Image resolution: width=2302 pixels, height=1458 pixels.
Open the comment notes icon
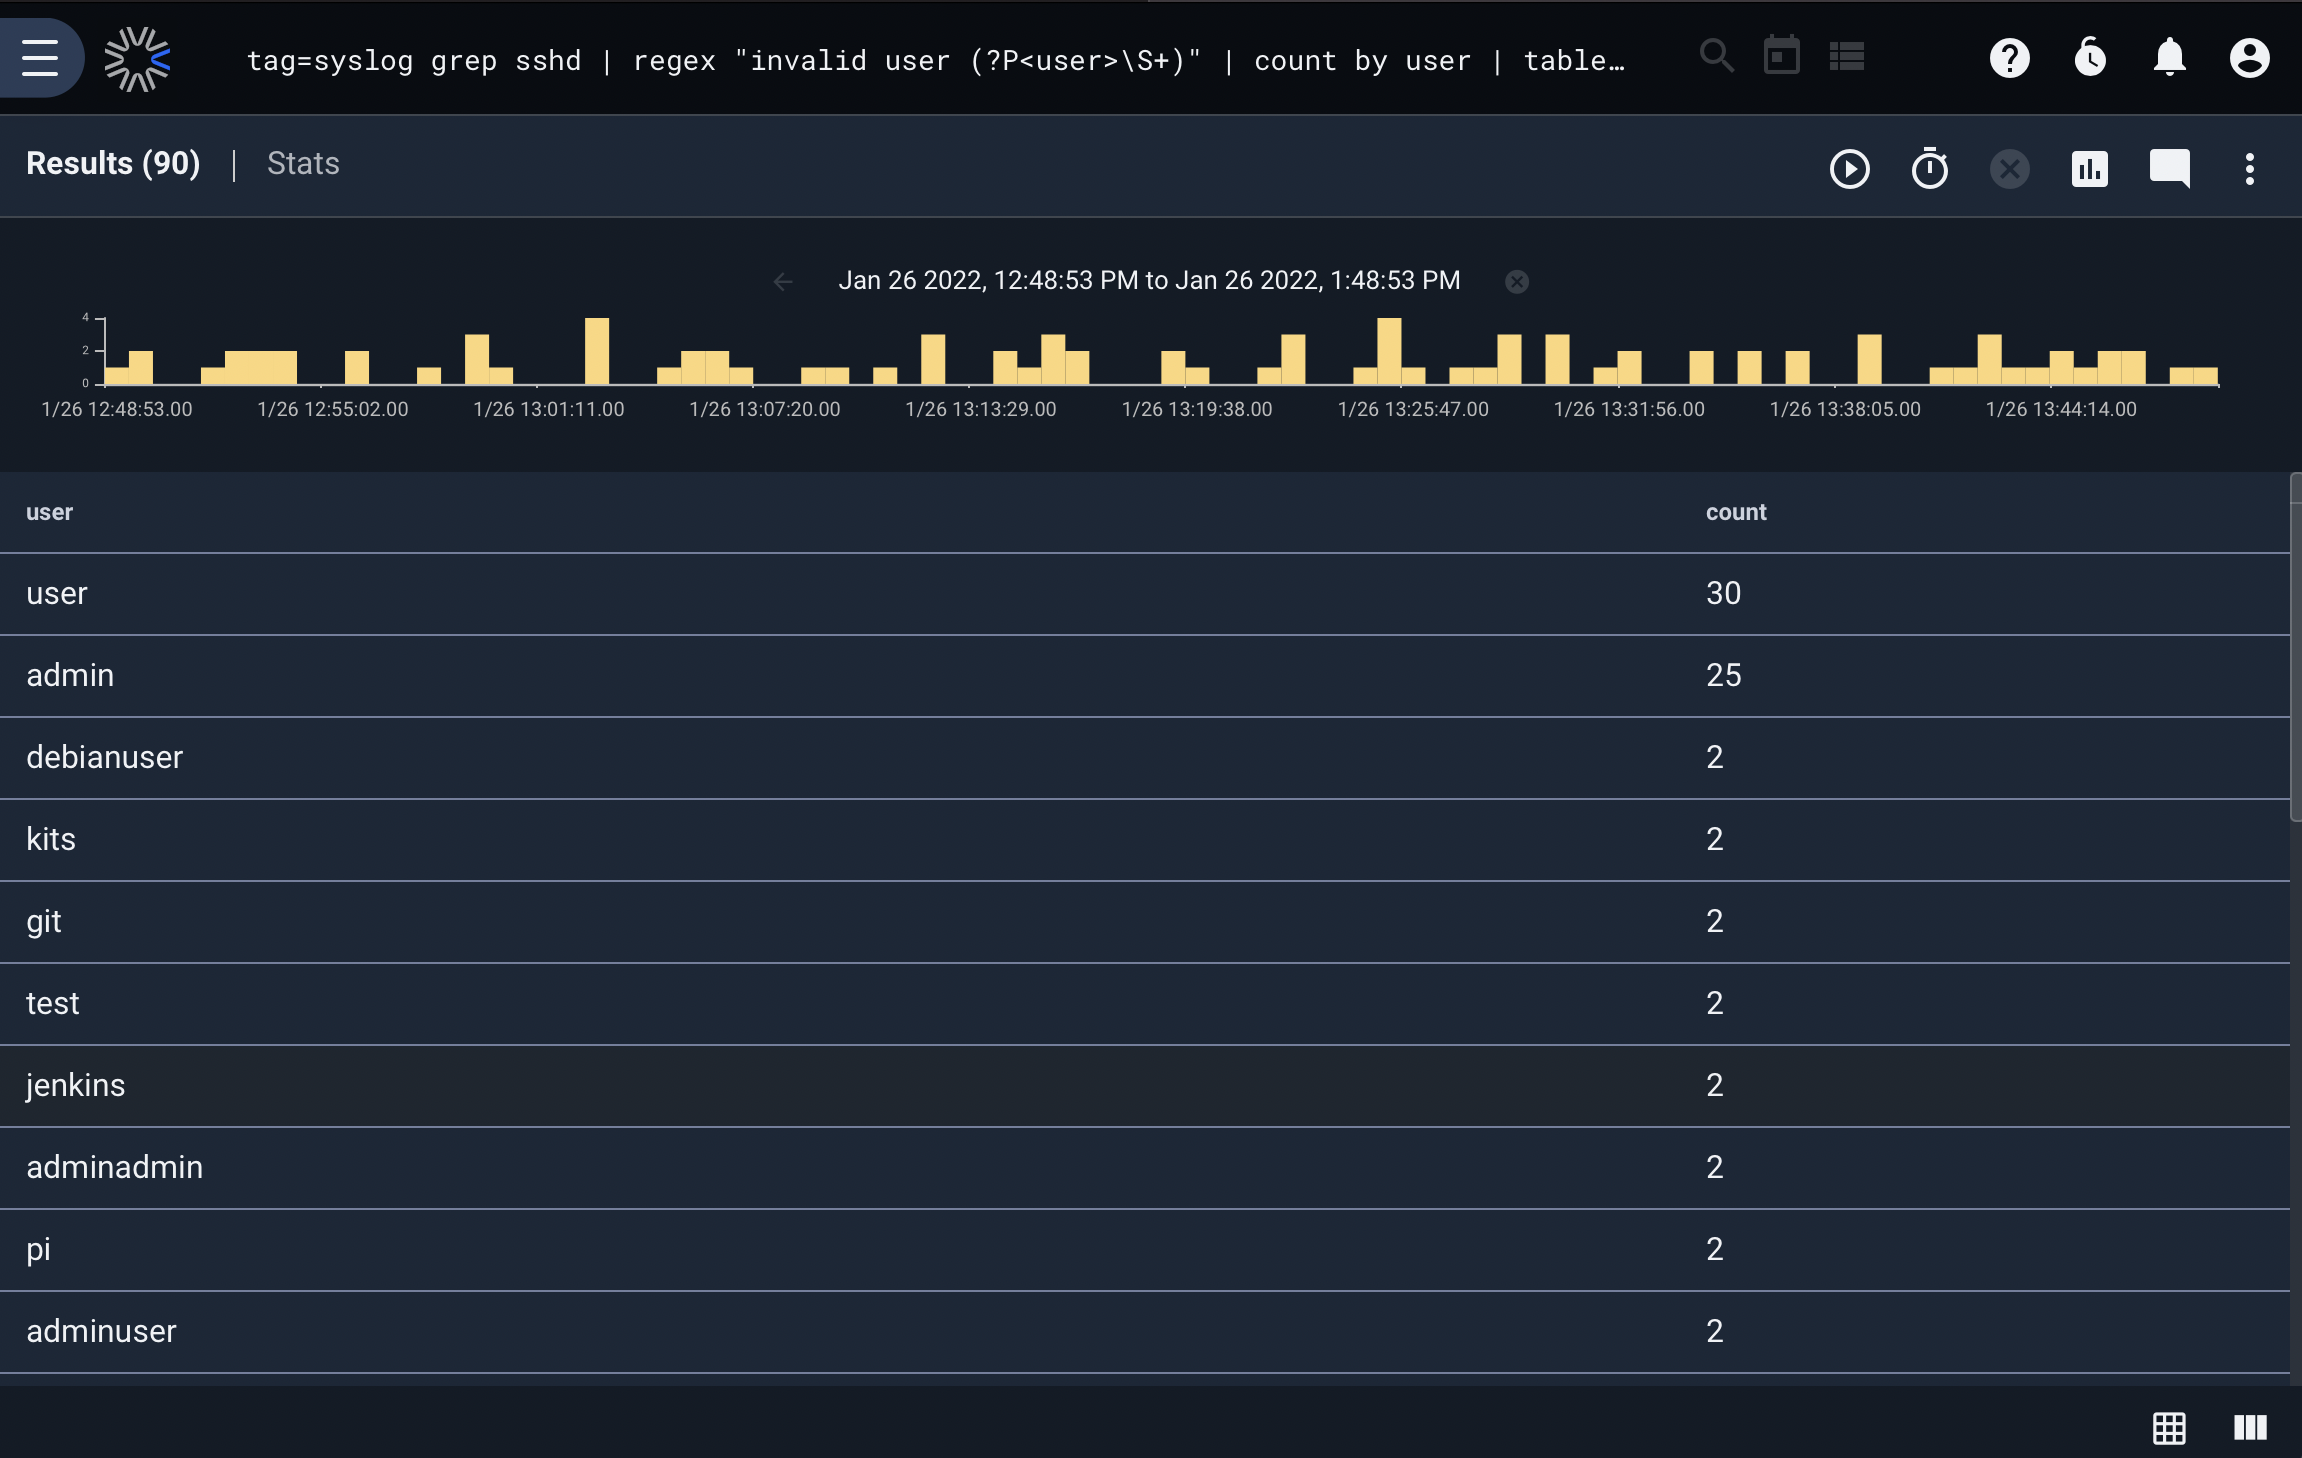(2170, 169)
